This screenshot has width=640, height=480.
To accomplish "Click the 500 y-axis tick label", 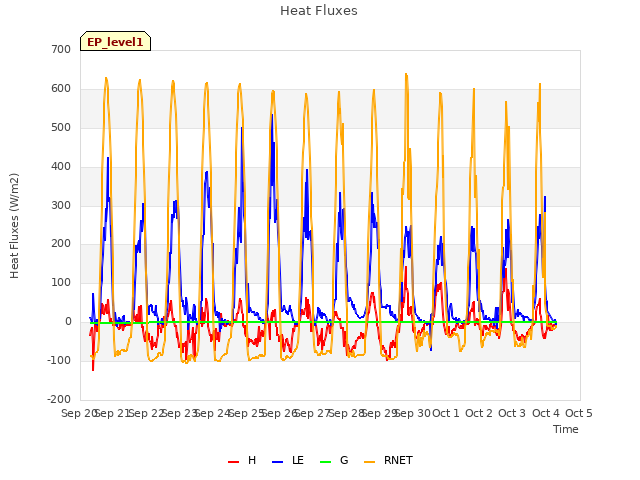I will [61, 128].
